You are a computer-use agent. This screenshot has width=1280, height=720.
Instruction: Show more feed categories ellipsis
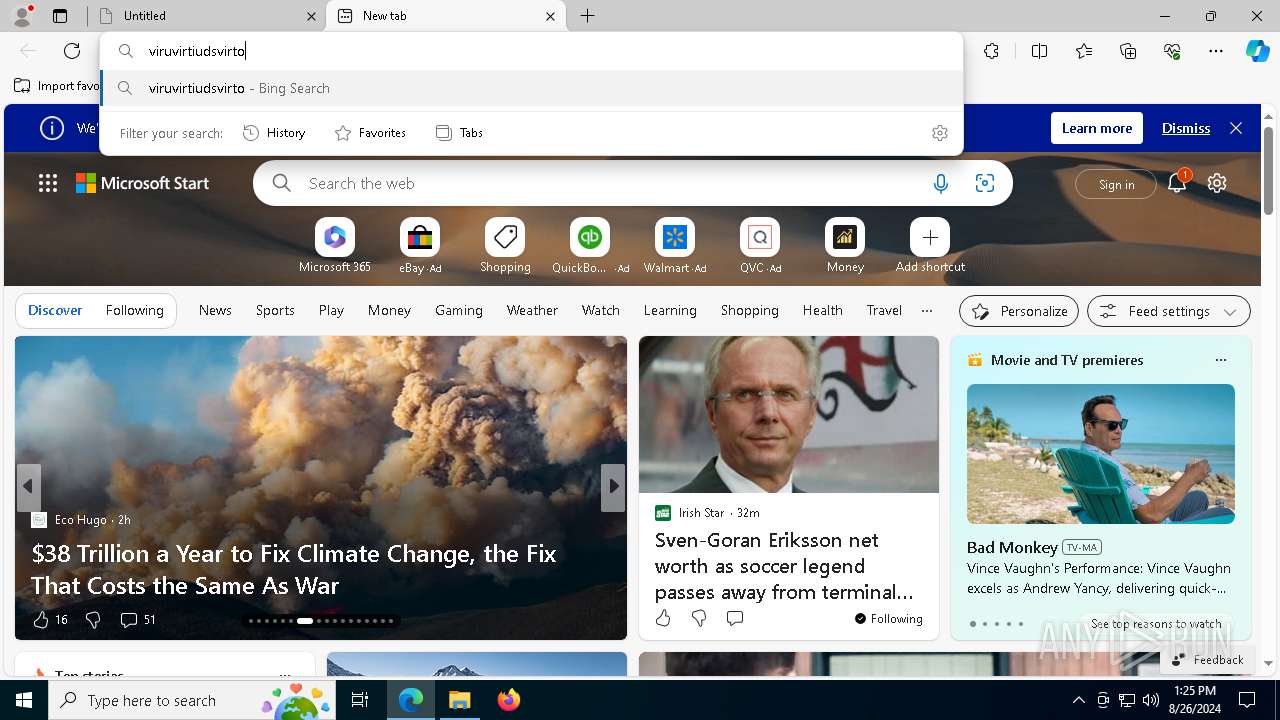tap(927, 310)
